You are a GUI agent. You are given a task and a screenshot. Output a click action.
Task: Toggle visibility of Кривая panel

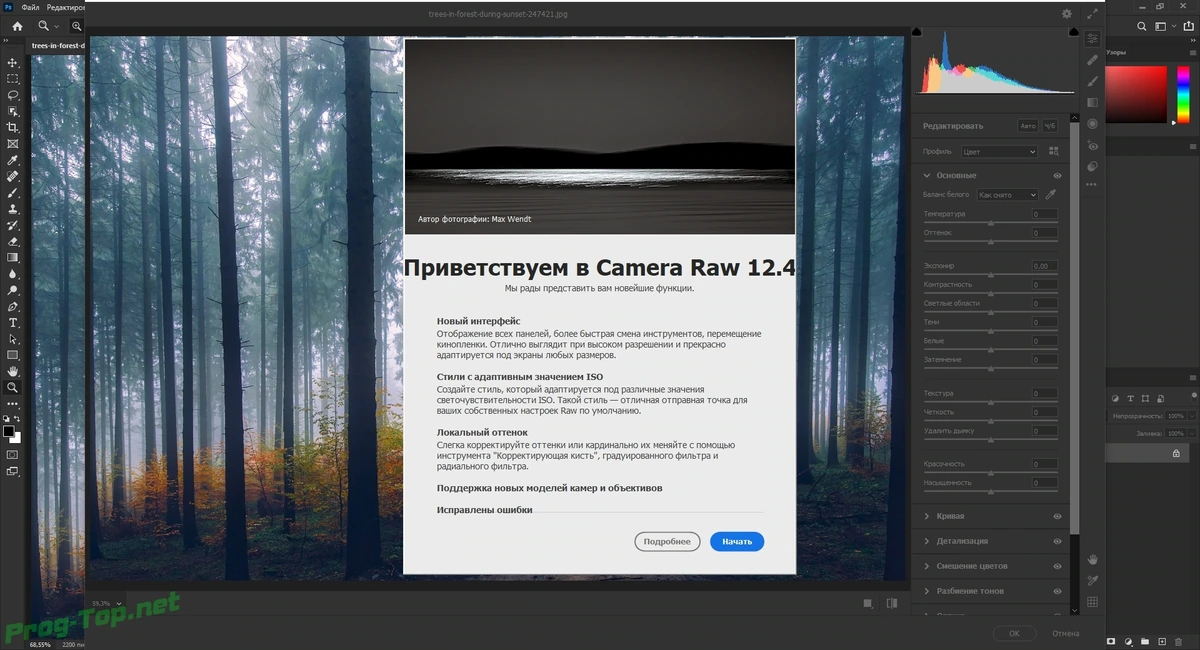[1057, 516]
